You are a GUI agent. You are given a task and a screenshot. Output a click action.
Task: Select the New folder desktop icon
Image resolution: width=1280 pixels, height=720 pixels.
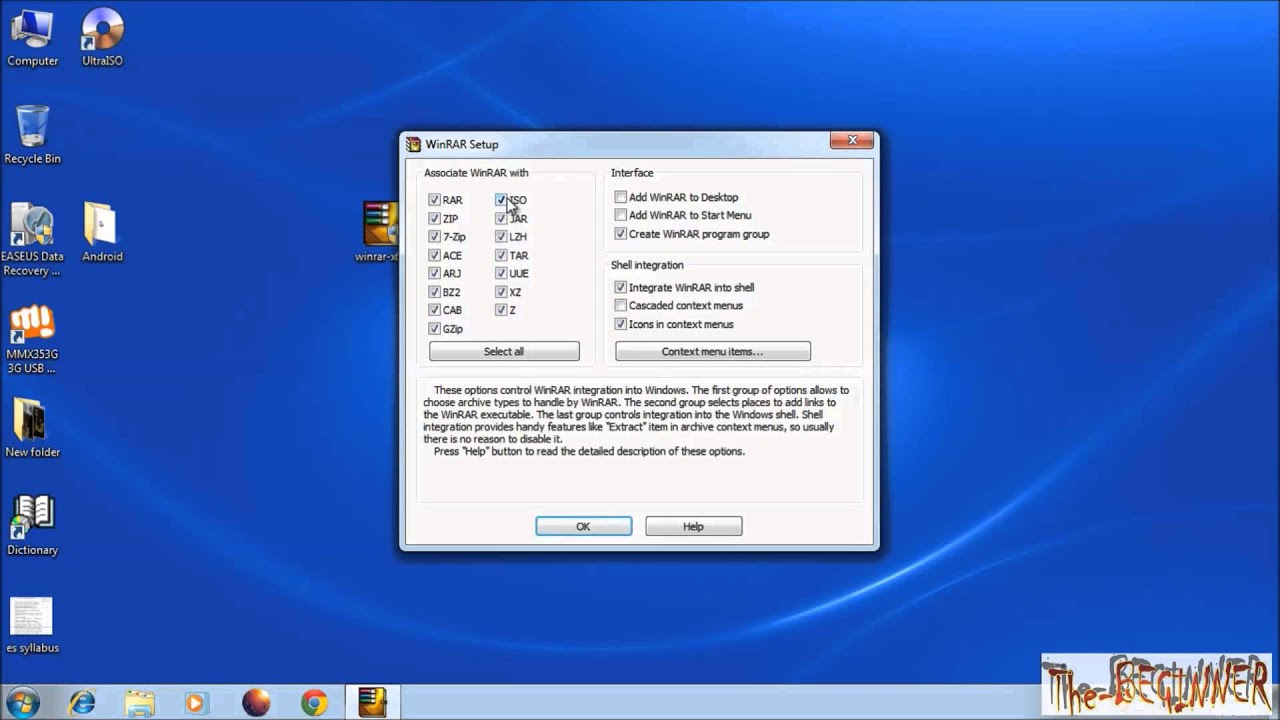point(32,428)
